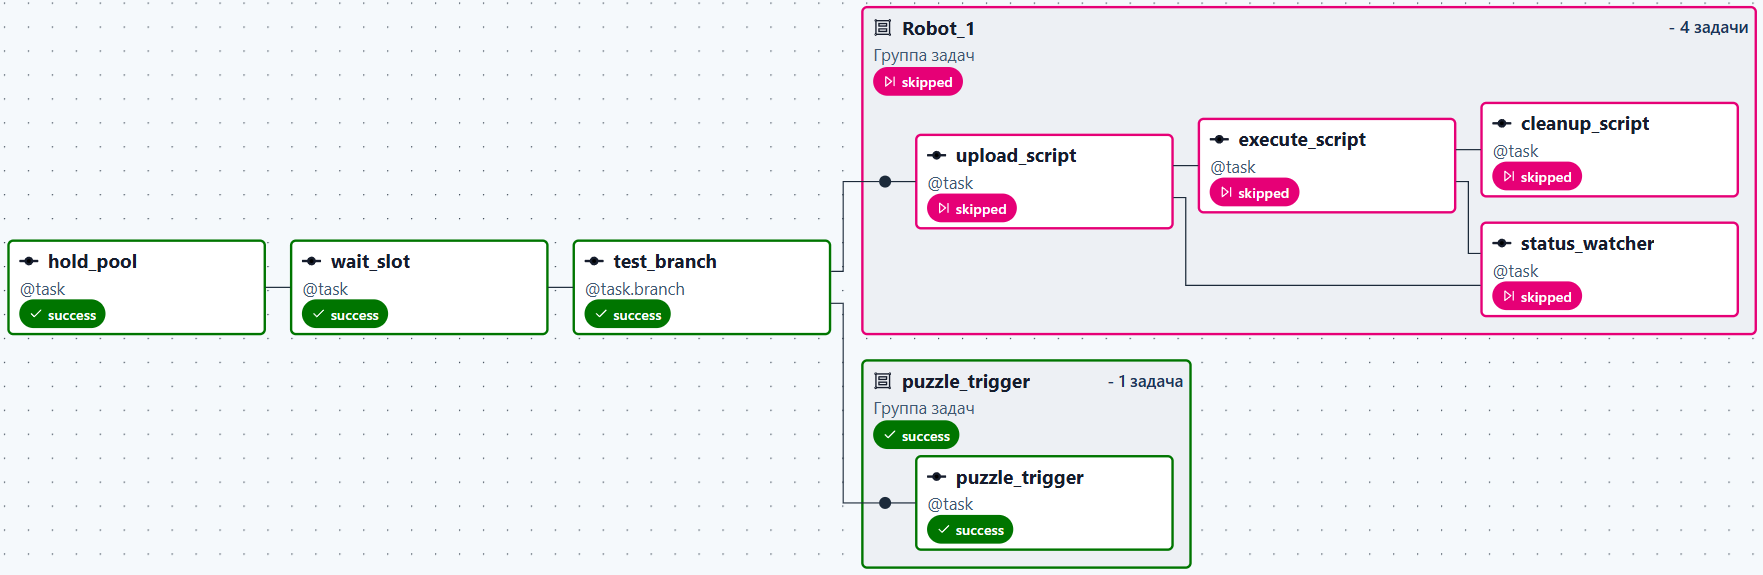Click the inner puzzle_trigger task node title
Viewport: 1763px width, 575px height.
1020,477
